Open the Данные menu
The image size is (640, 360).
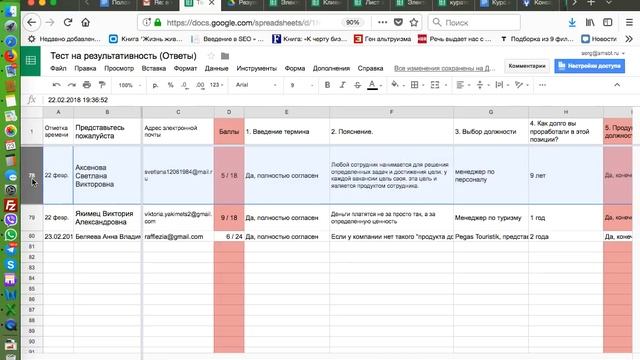(216, 68)
